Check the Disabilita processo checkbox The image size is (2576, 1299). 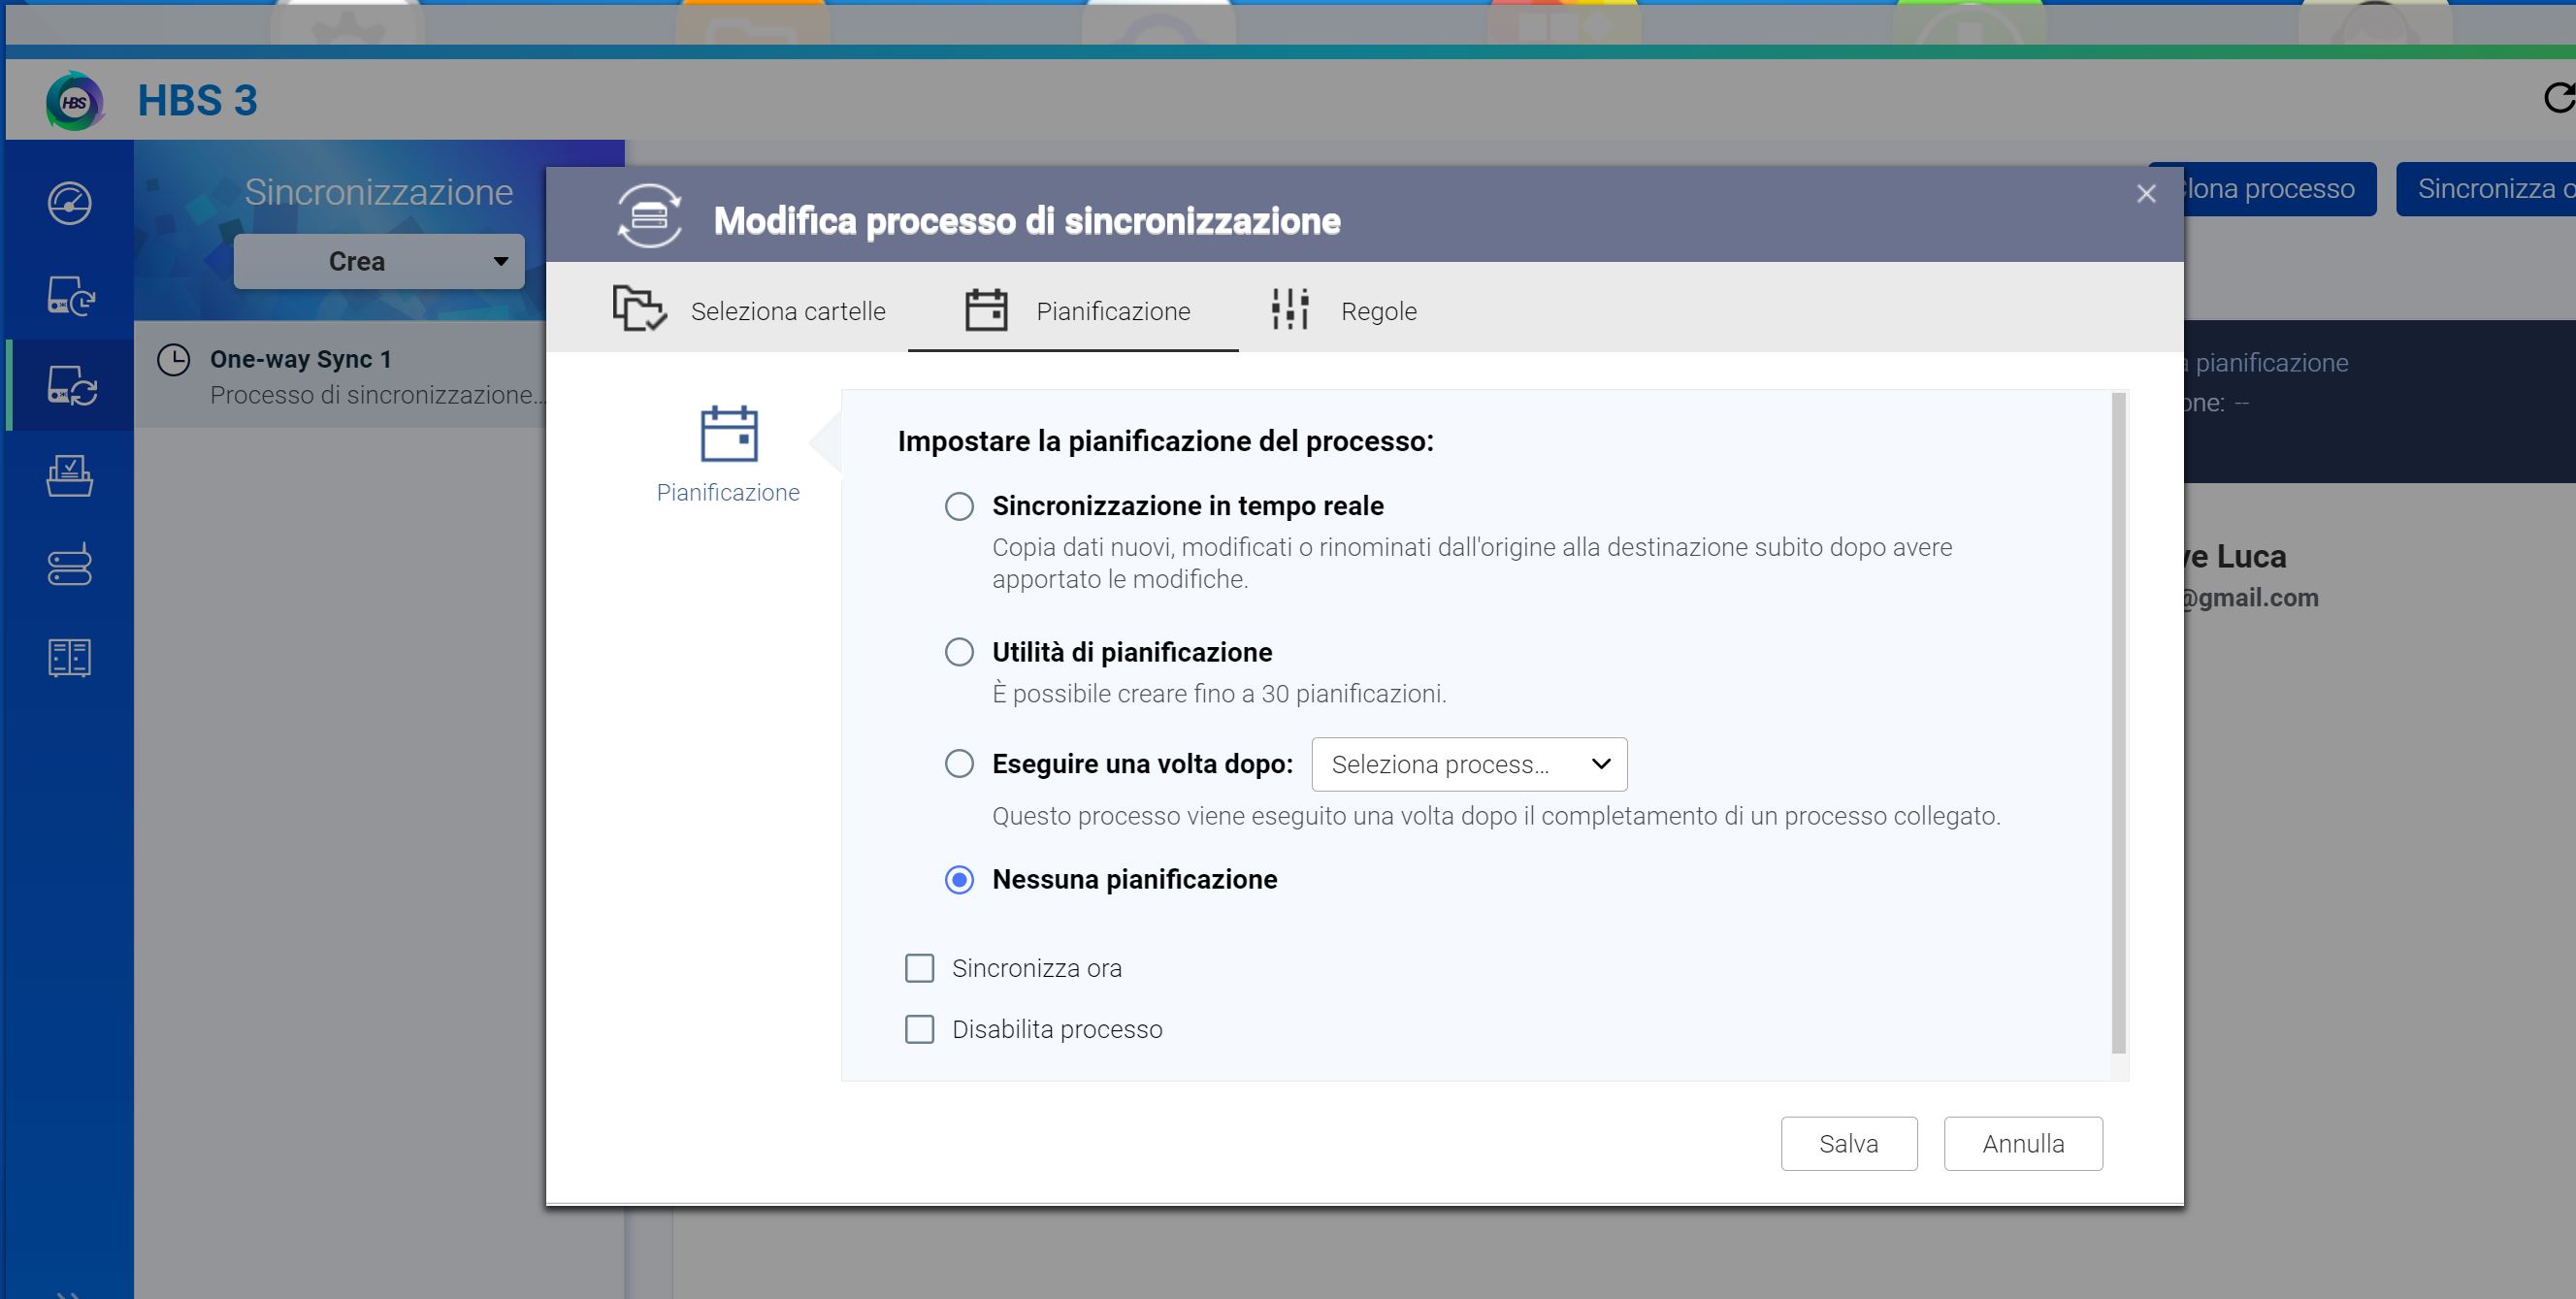(919, 1029)
